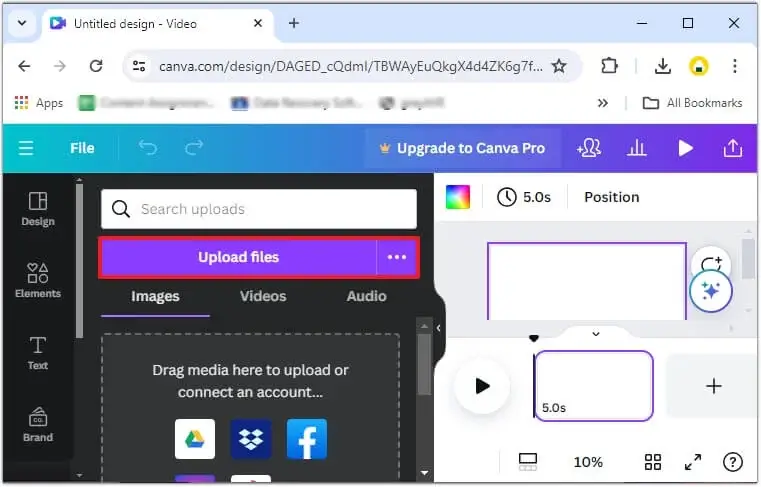The width and height of the screenshot is (761, 487).
Task: Play the video from timeline
Action: [x=482, y=386]
